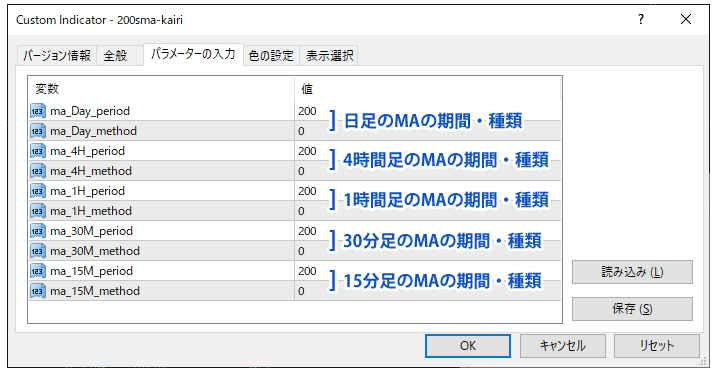Viewport: 714px width, 377px height.
Task: Click the icon beside ma_15M_period
Action: coord(38,271)
